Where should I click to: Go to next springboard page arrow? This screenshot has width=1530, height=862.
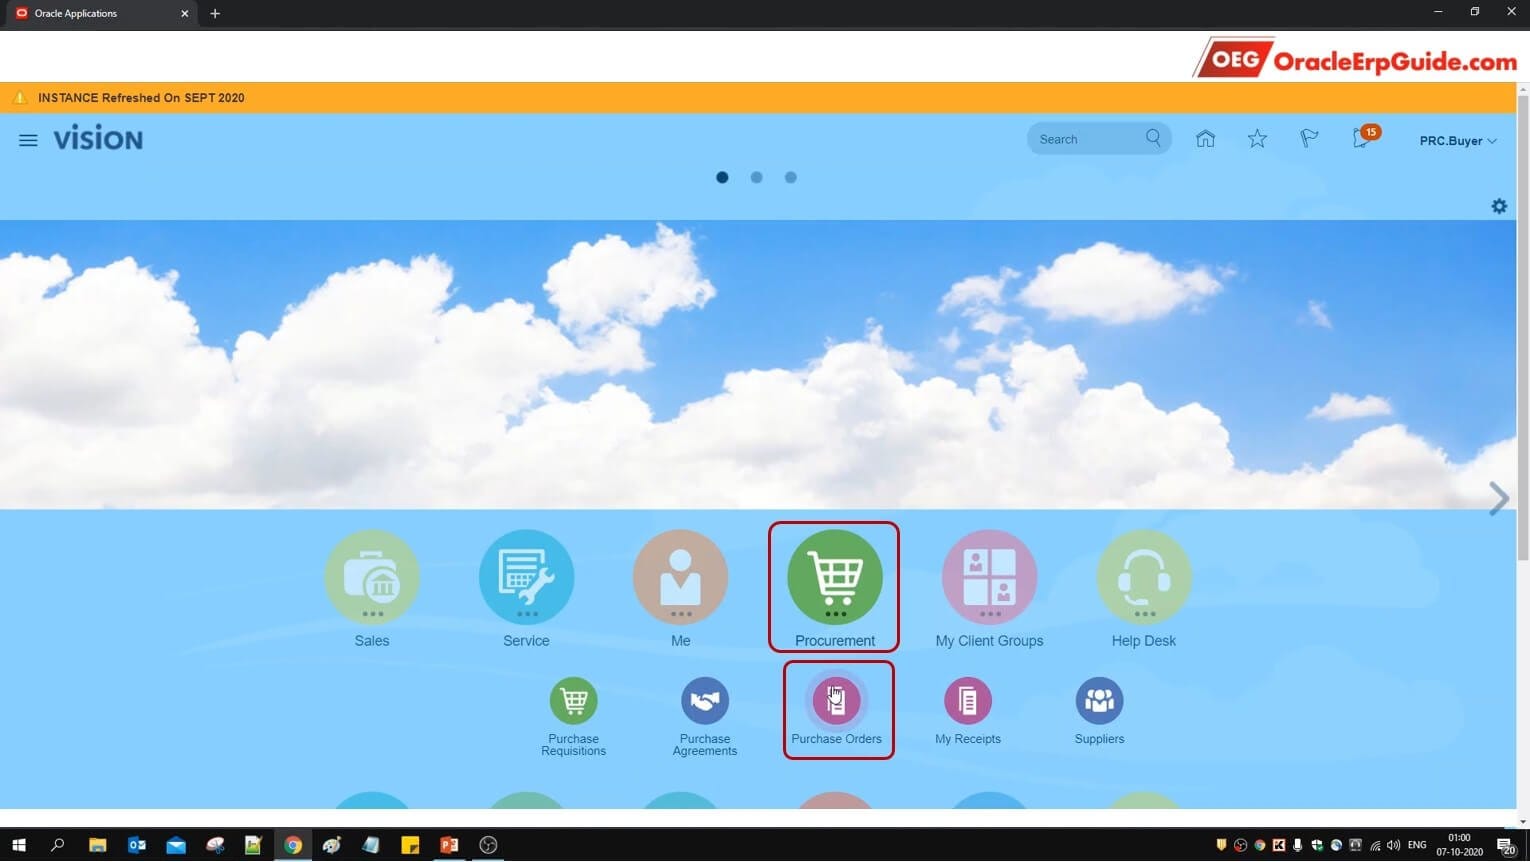1498,498
